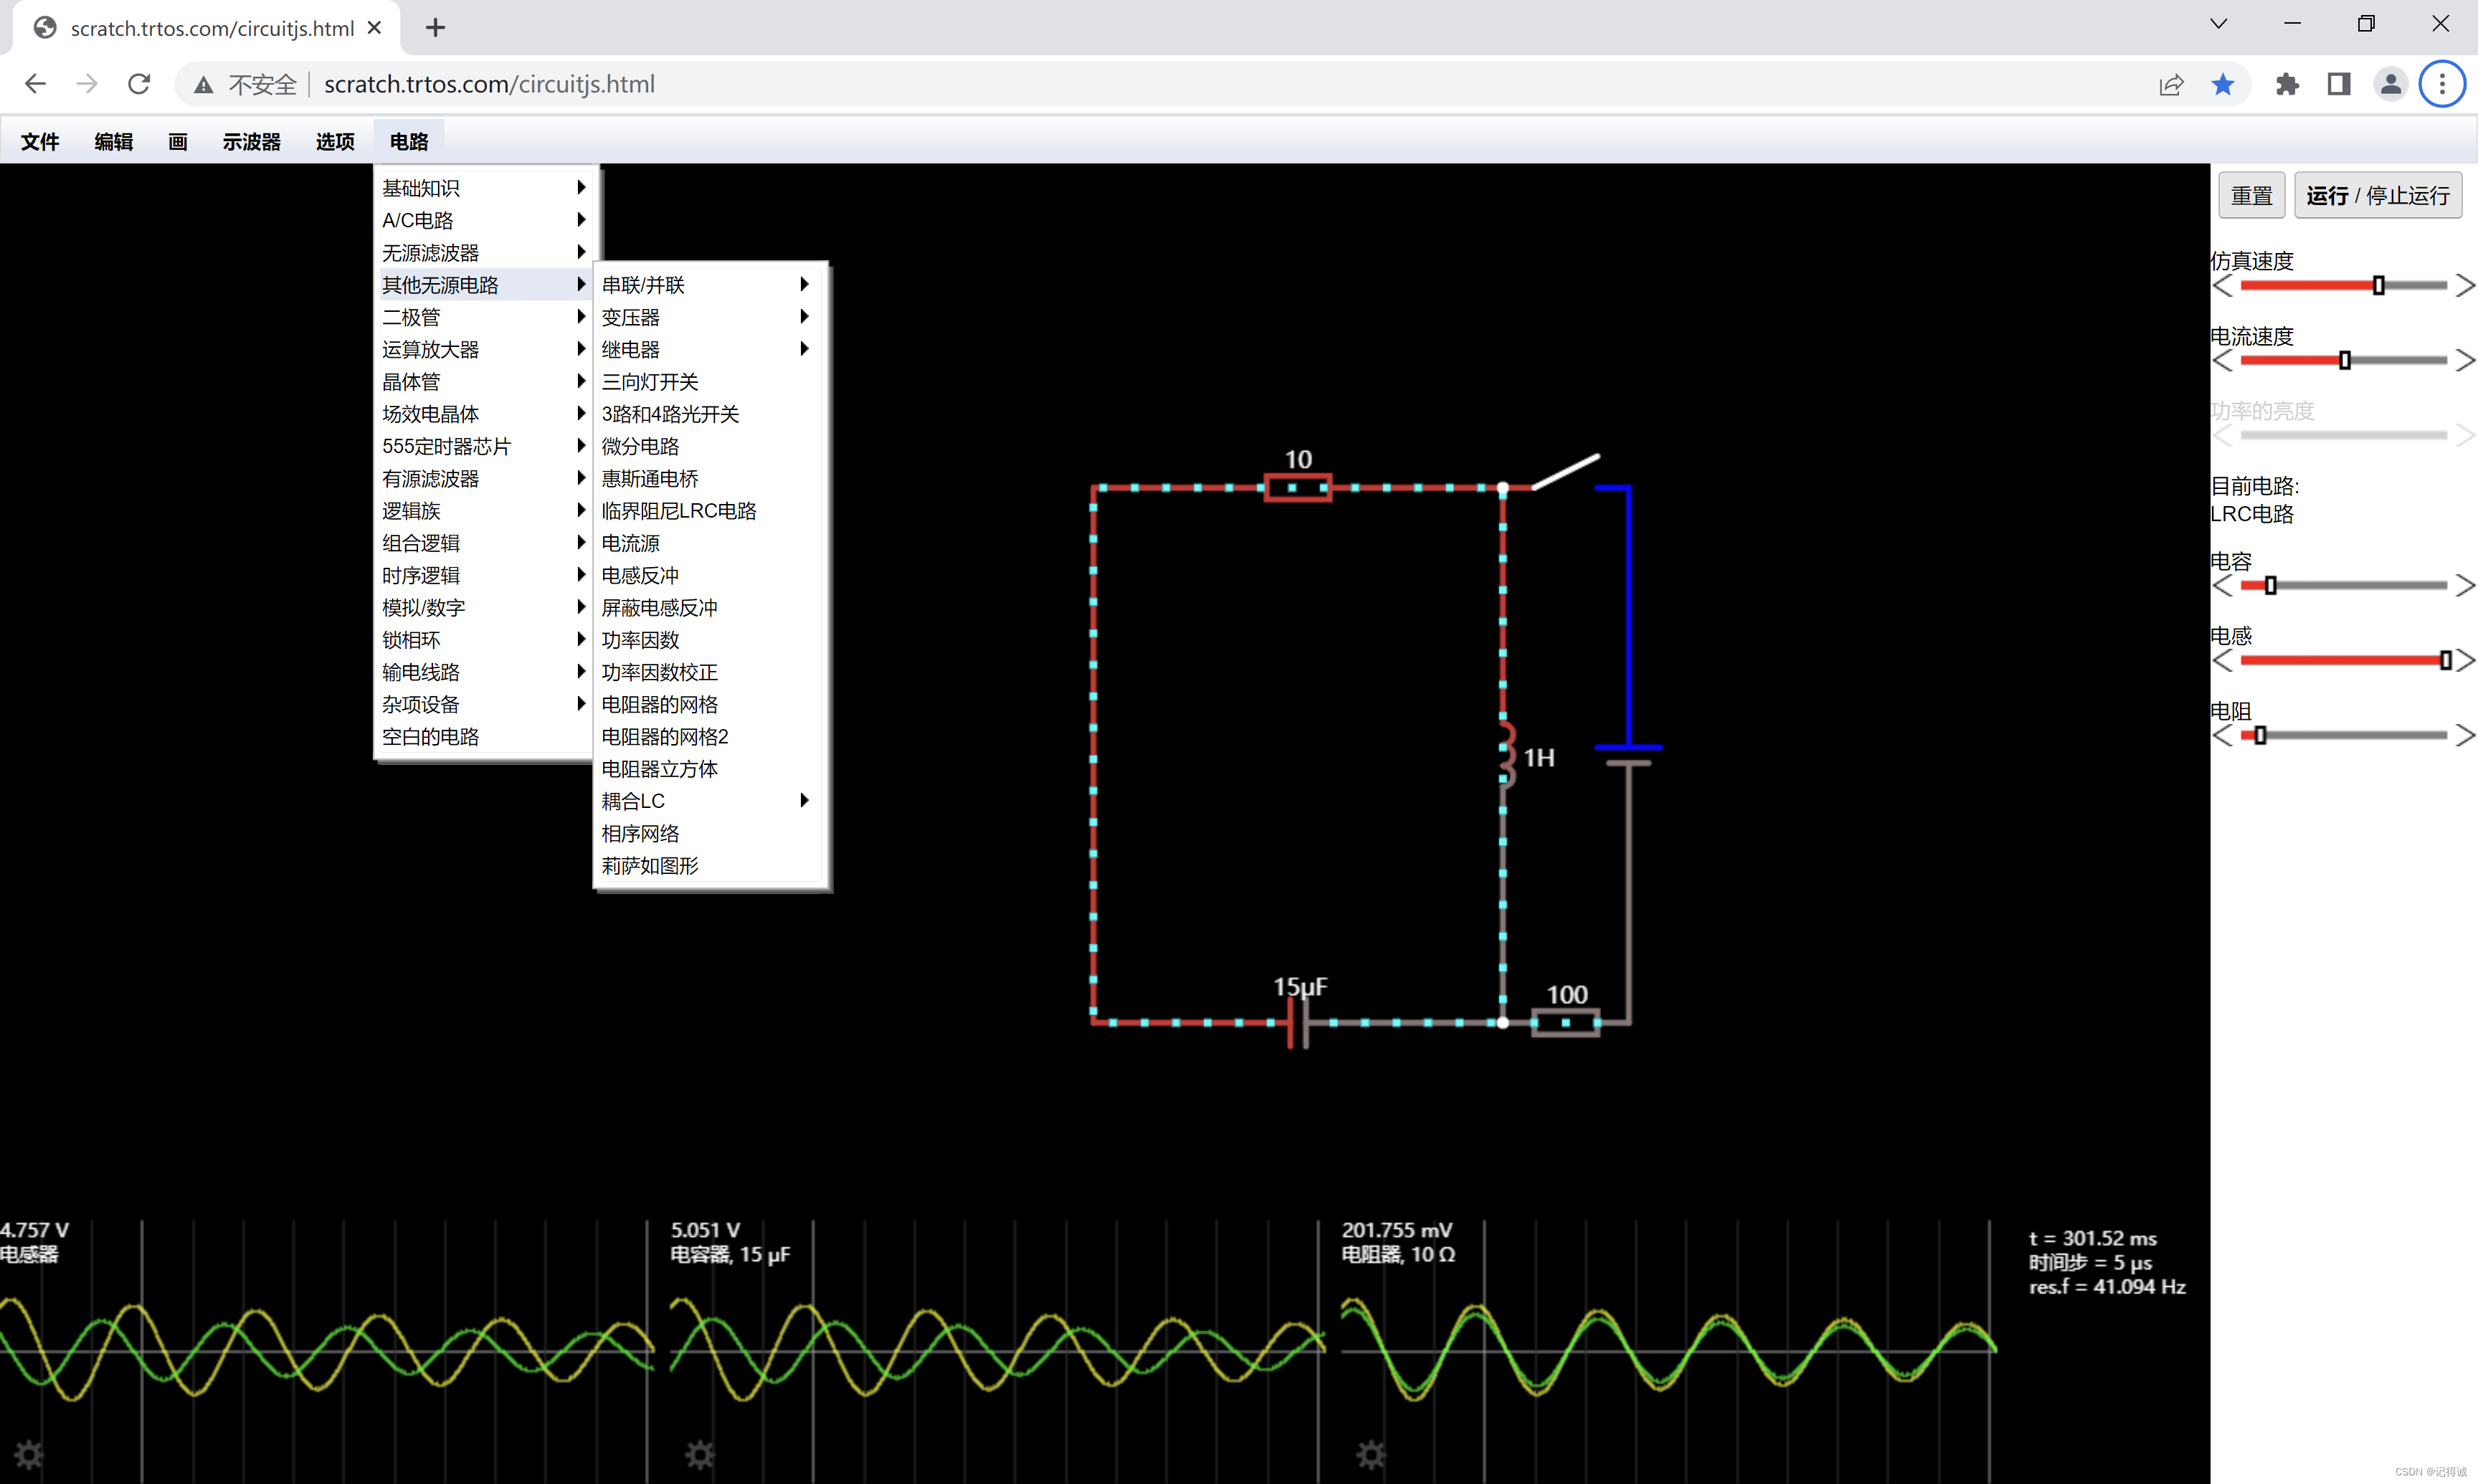Image resolution: width=2478 pixels, height=1484 pixels.
Task: Expand 变压器 submenu
Action: [708, 317]
